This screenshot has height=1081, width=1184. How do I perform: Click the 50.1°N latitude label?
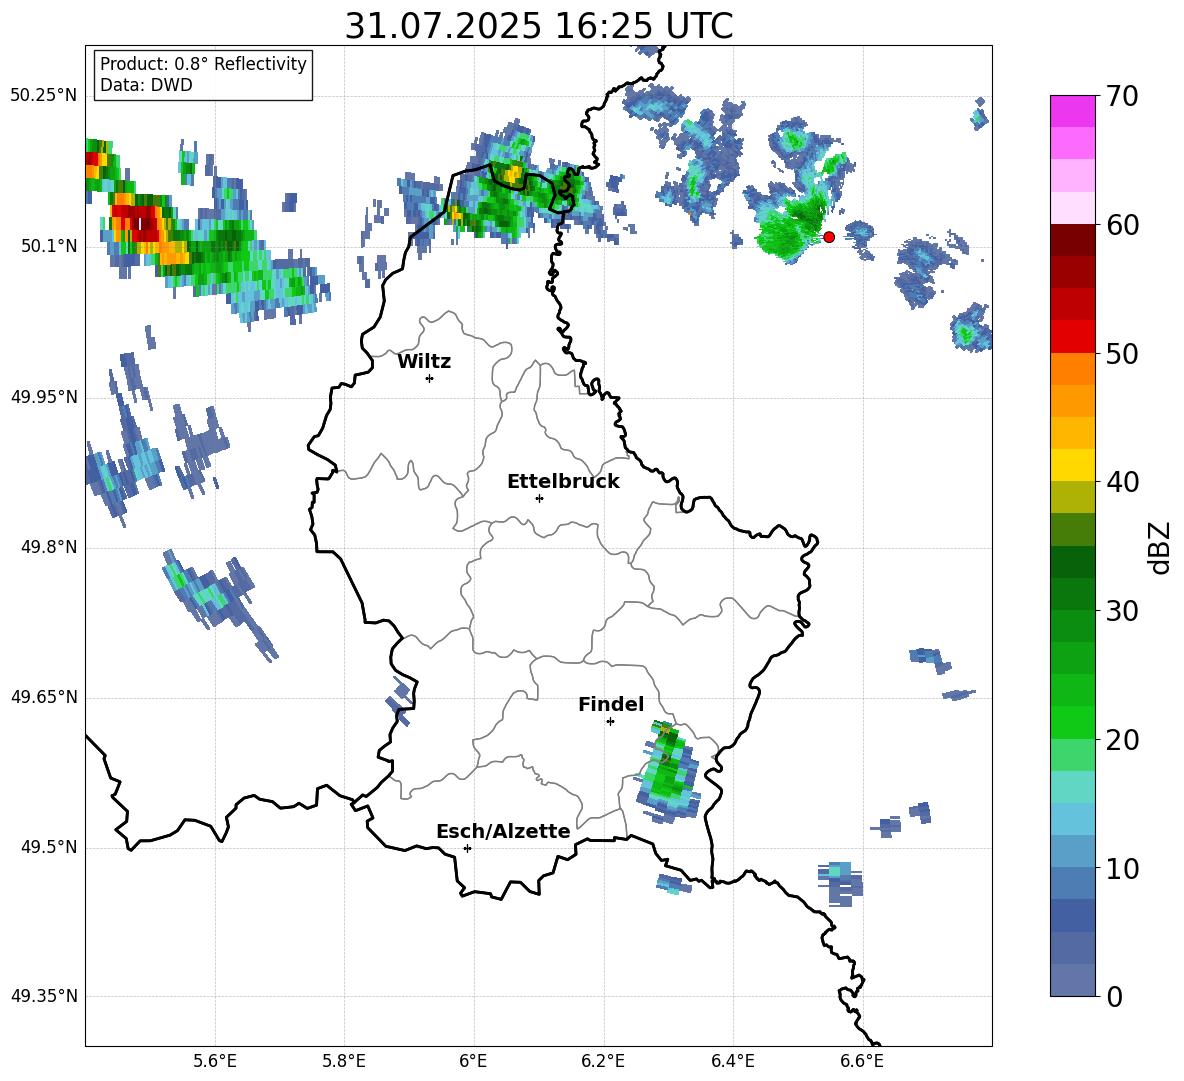(49, 247)
